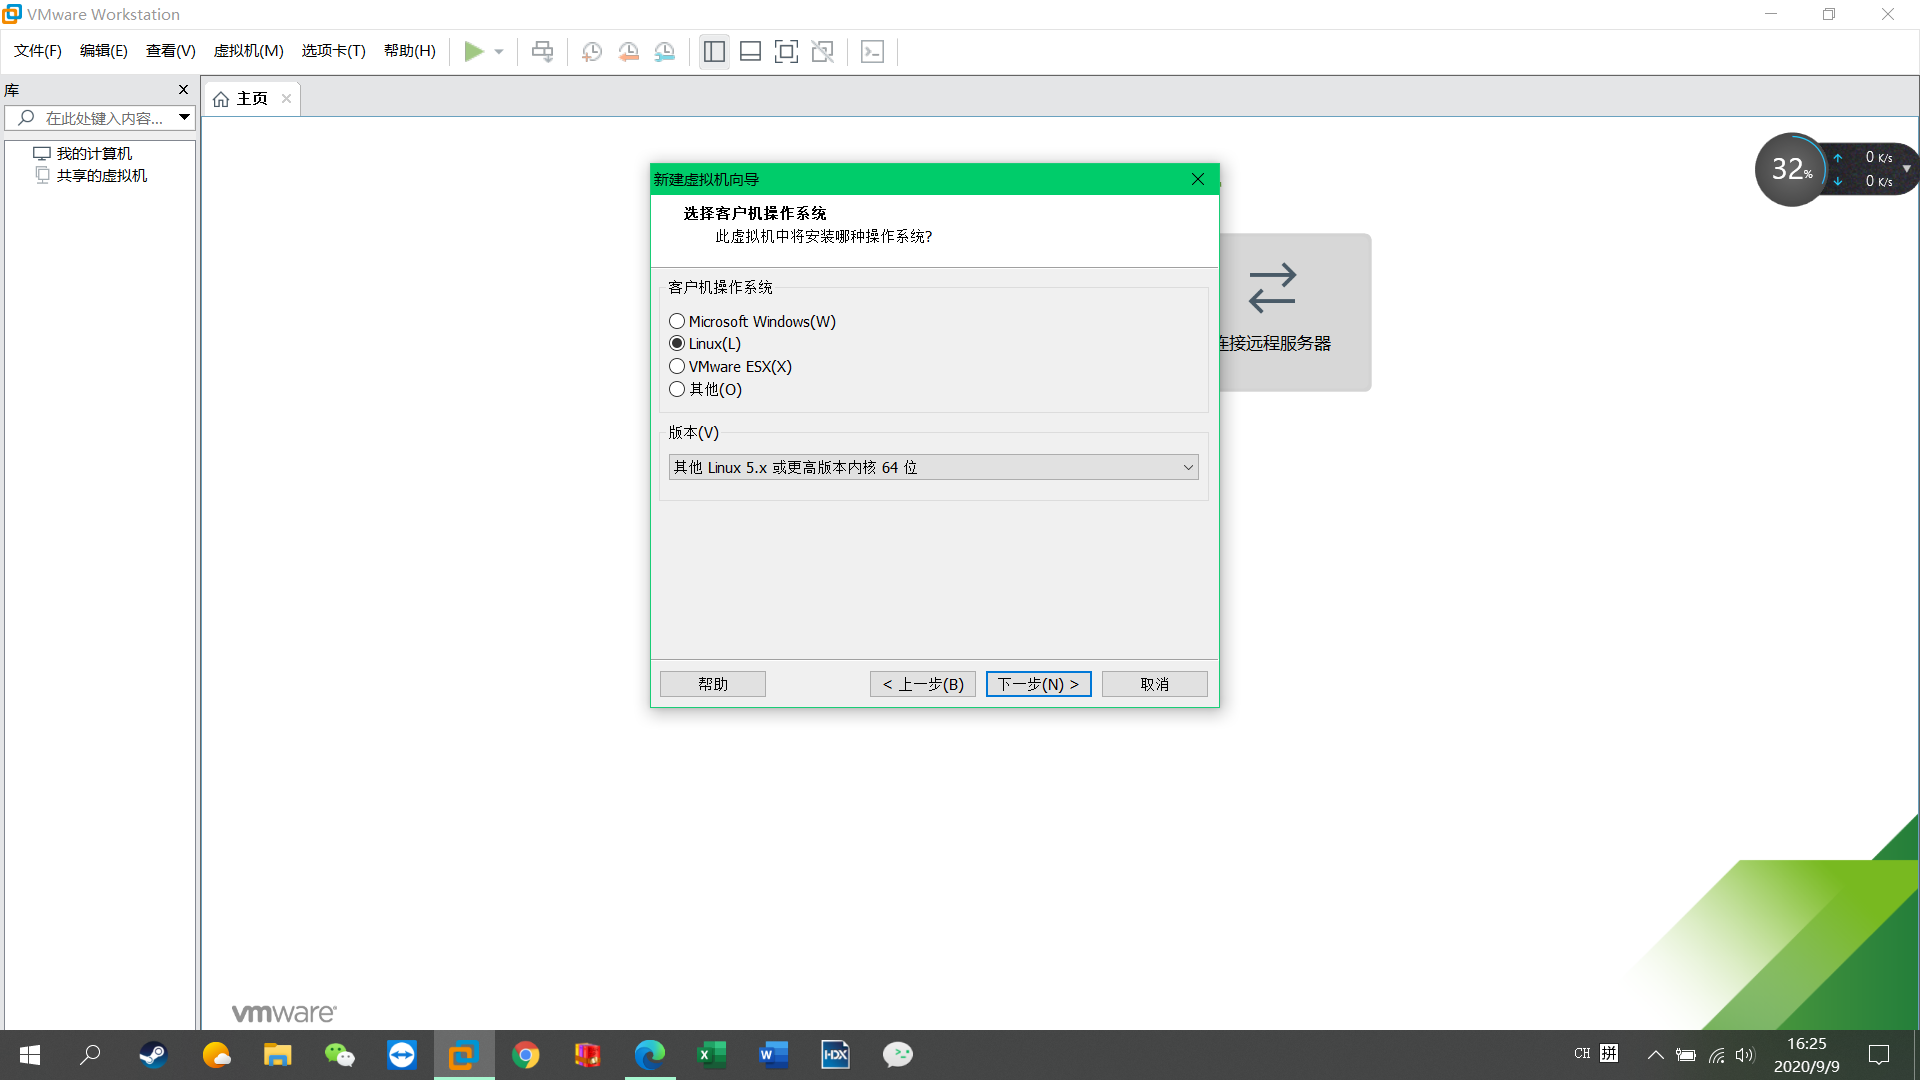Click the 下一步(N) next button
The width and height of the screenshot is (1920, 1080).
[1039, 684]
